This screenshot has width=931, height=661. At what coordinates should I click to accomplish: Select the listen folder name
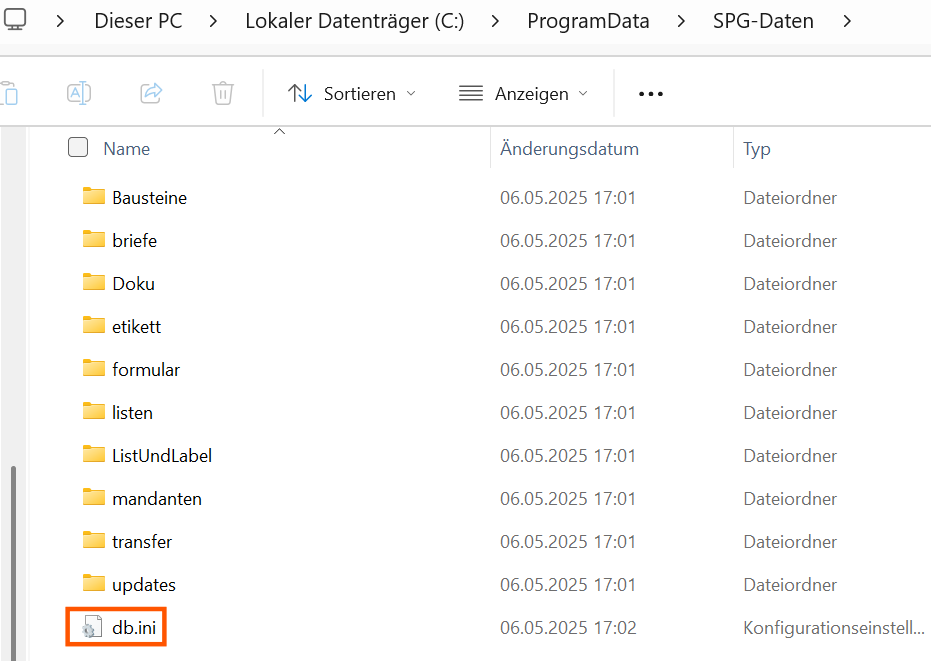click(x=132, y=412)
